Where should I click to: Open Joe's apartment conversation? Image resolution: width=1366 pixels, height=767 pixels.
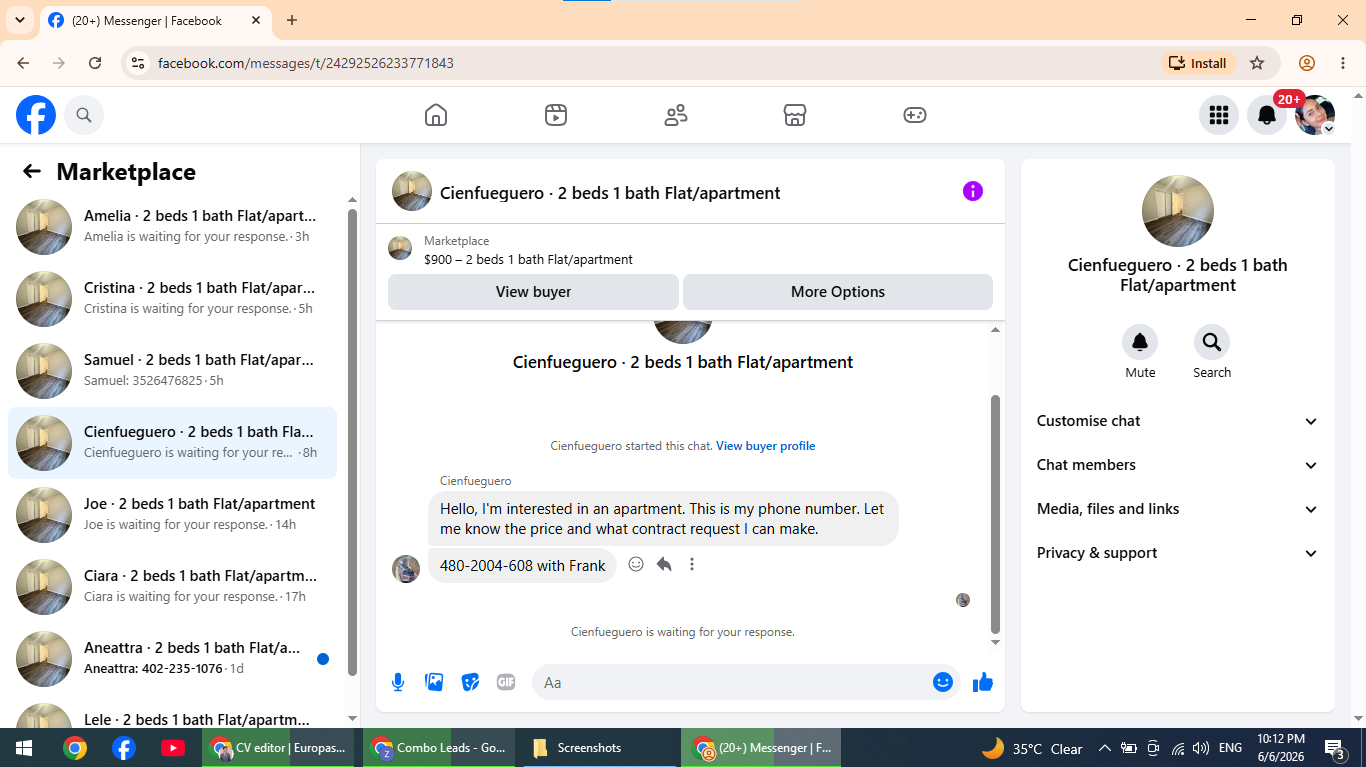(173, 515)
